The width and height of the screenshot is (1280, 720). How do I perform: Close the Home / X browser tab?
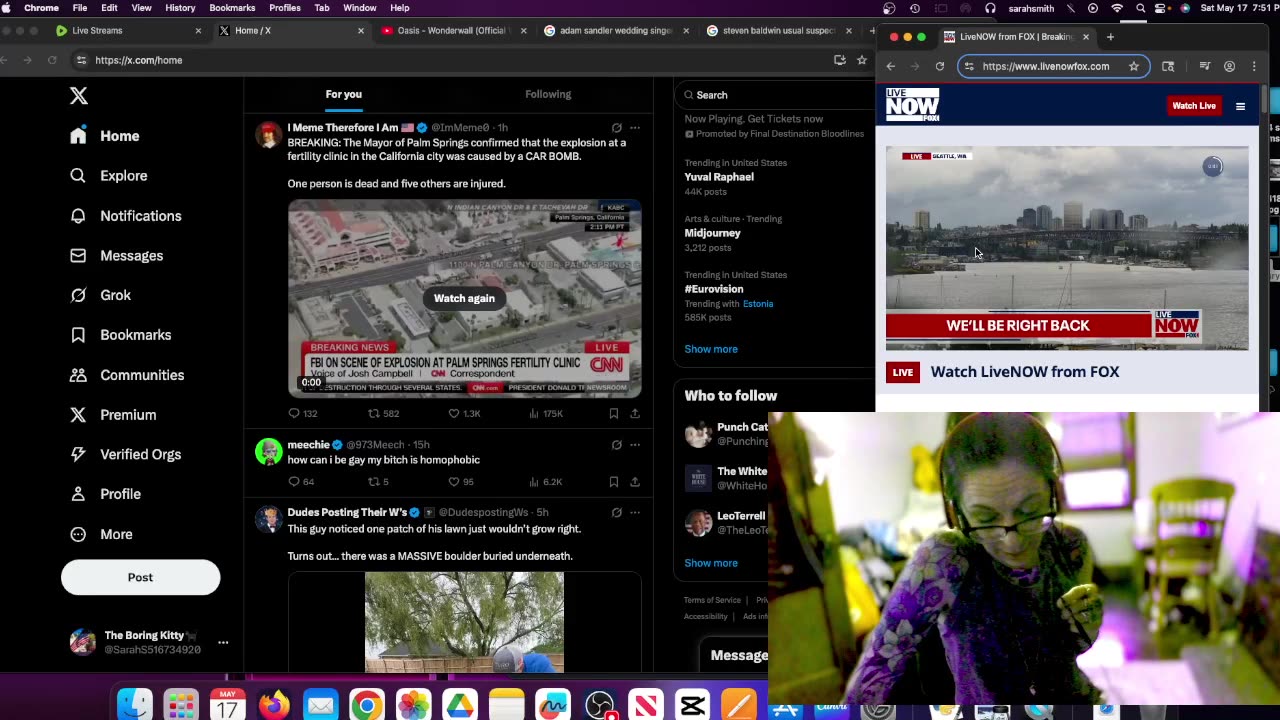tap(361, 31)
